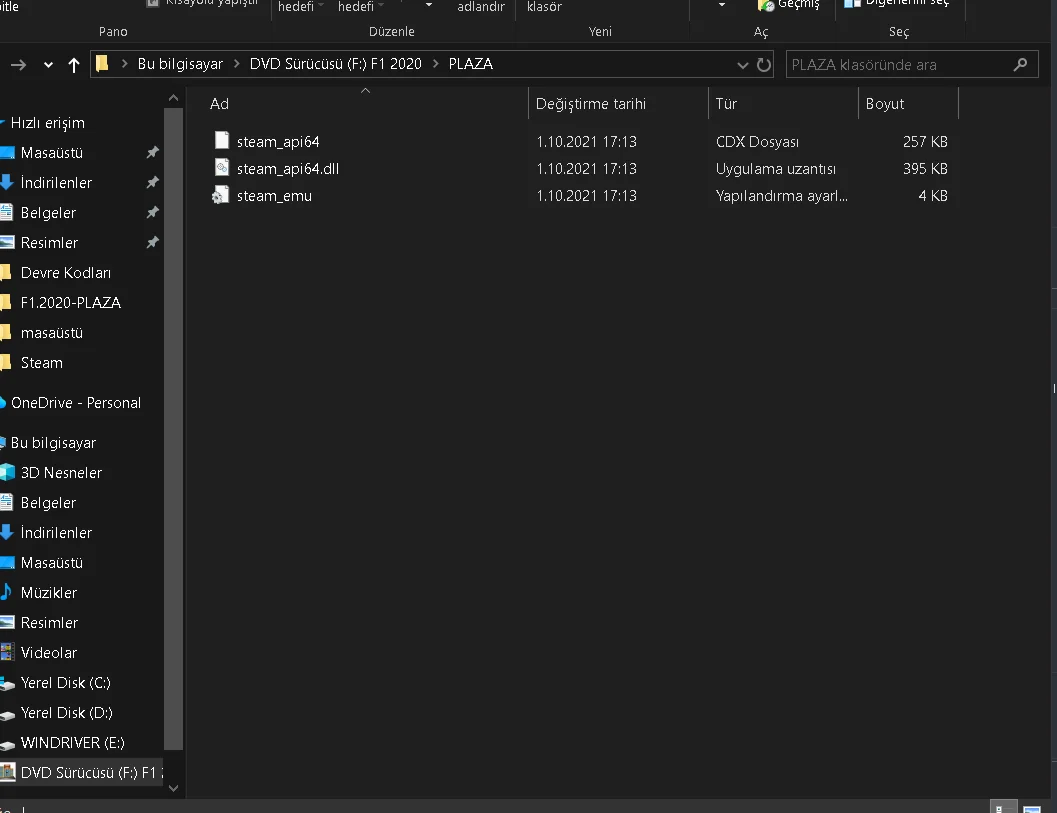This screenshot has height=813, width=1057.
Task: Click the 3D Nesneler cube icon
Action: 7,473
